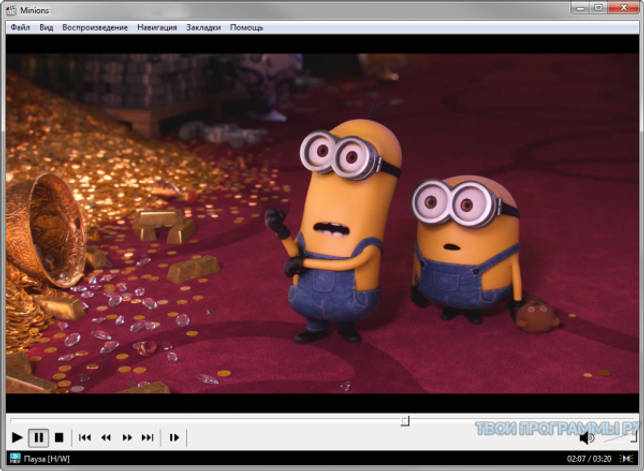Open the Помощь menu
The image size is (644, 471).
click(x=246, y=28)
